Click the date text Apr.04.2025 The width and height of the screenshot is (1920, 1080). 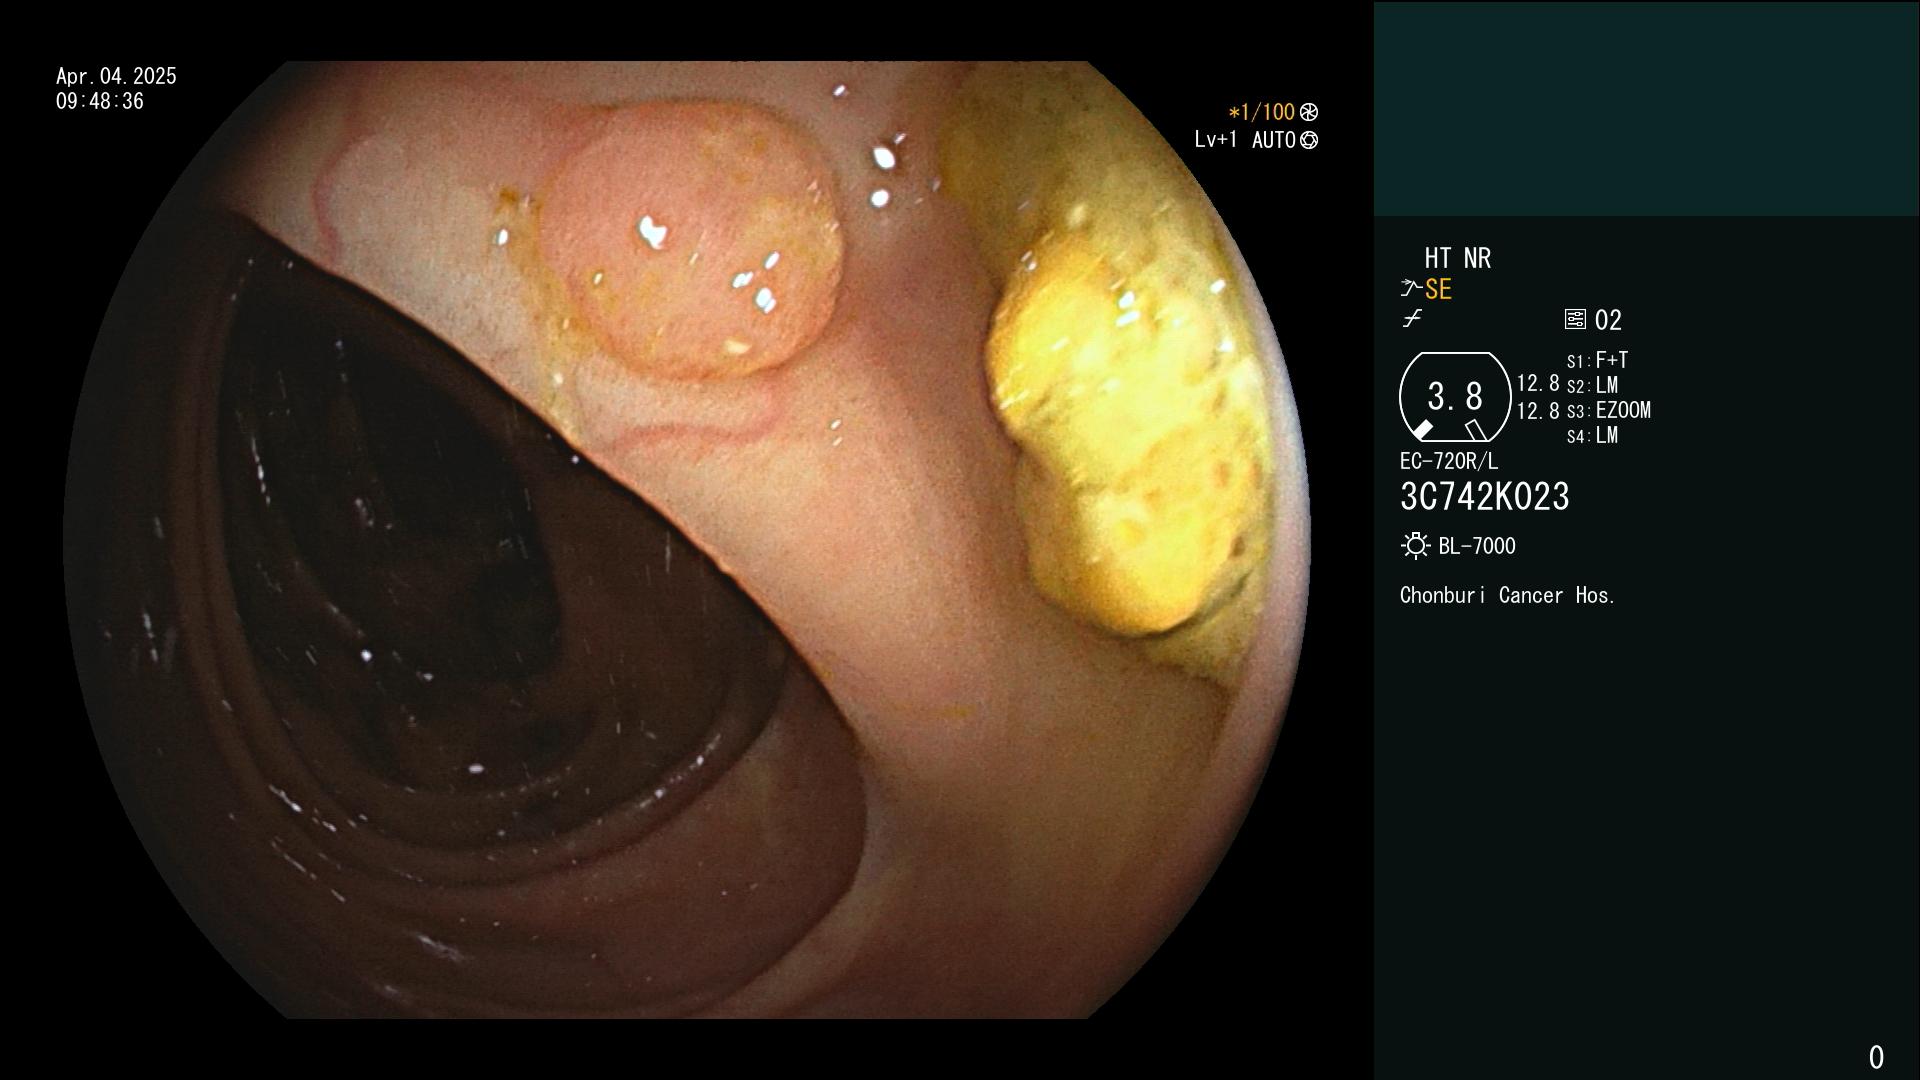pos(116,76)
